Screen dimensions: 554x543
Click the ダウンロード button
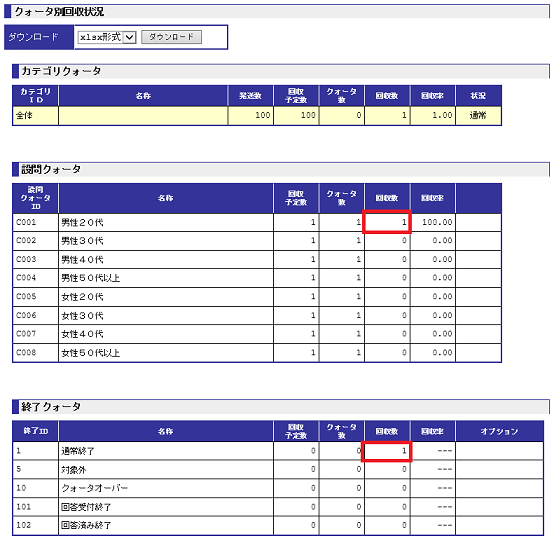[171, 37]
